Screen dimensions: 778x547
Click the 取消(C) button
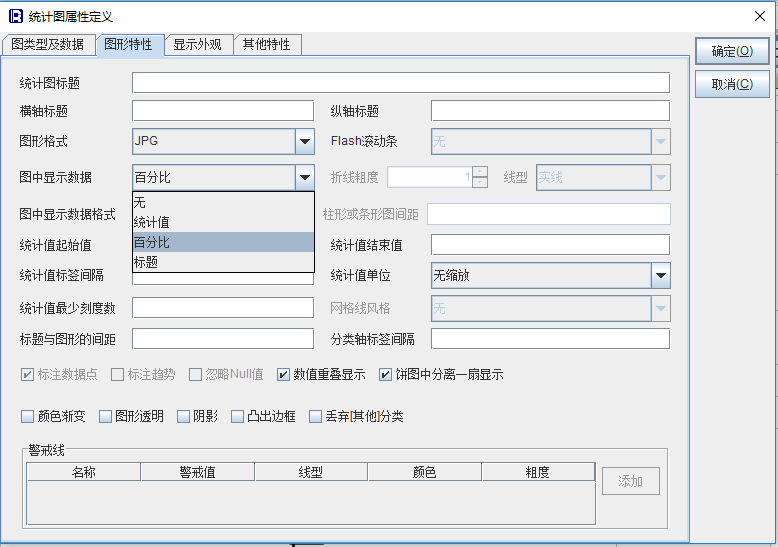tap(732, 84)
